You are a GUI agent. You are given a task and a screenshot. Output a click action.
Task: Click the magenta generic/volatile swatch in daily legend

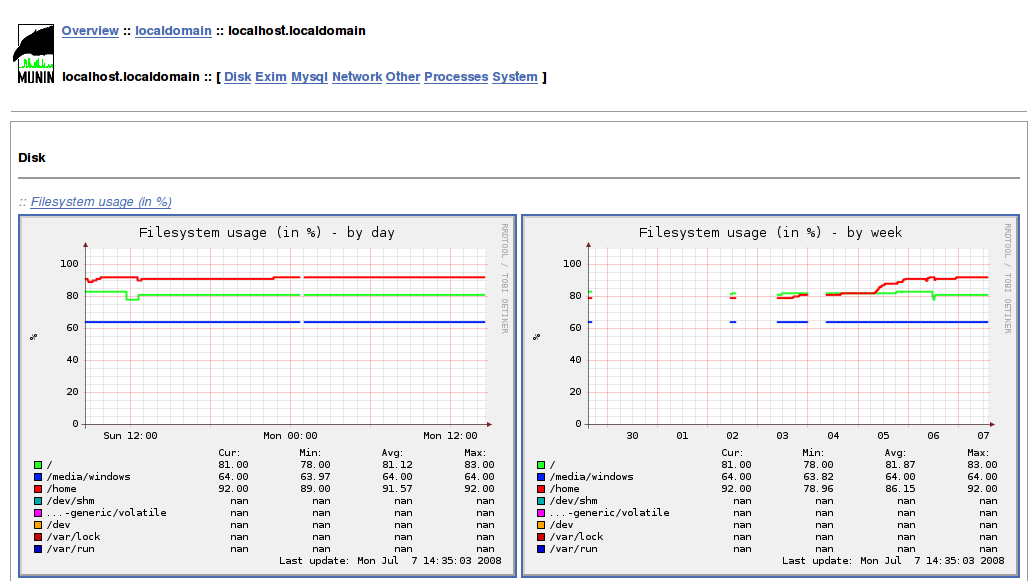click(x=38, y=513)
